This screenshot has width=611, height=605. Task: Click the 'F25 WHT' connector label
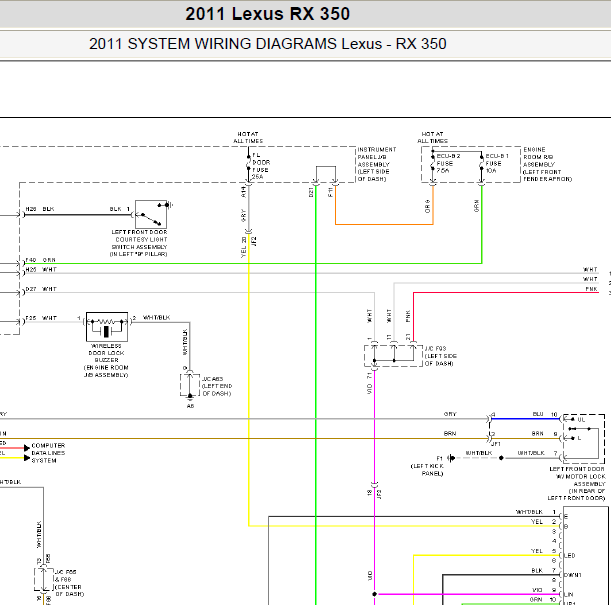click(41, 318)
